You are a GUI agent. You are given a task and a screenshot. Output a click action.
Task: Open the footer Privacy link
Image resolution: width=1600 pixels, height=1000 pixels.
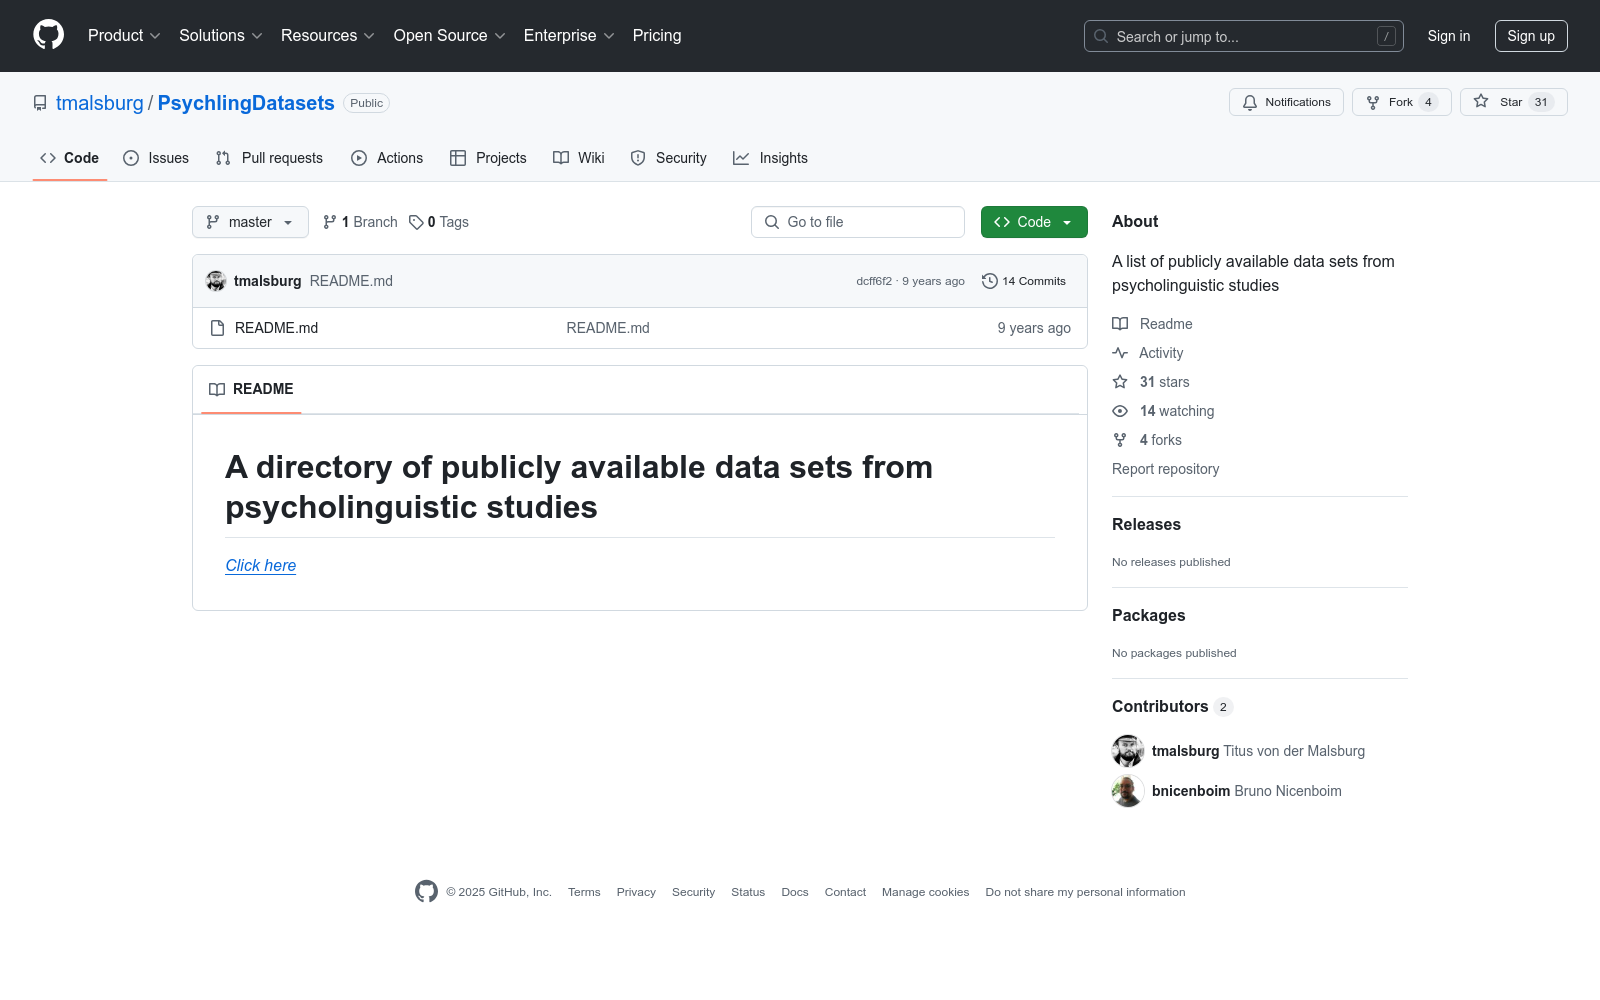[x=636, y=892]
